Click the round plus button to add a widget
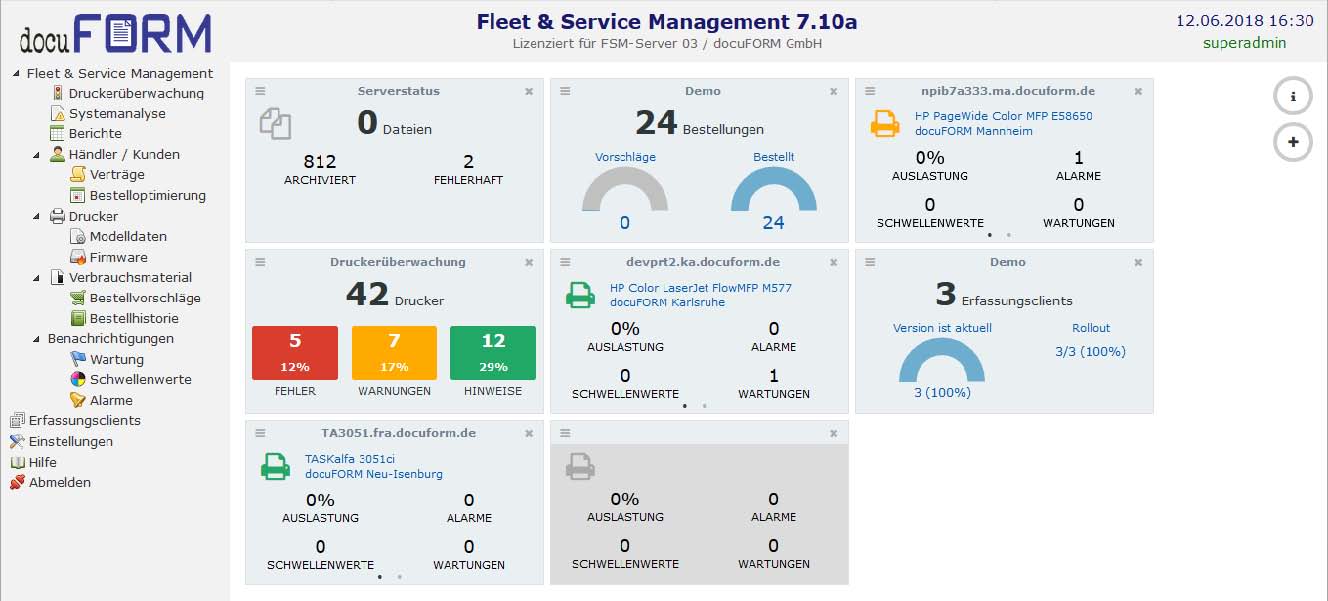Image resolution: width=1328 pixels, height=601 pixels. coord(1293,142)
